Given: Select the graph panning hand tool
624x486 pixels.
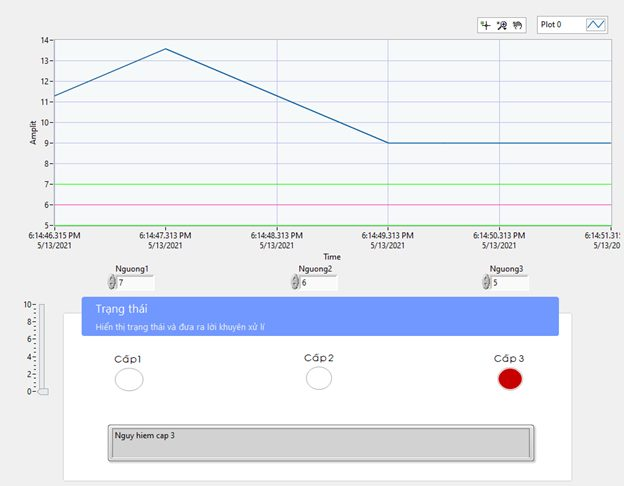Looking at the screenshot, I should [517, 25].
